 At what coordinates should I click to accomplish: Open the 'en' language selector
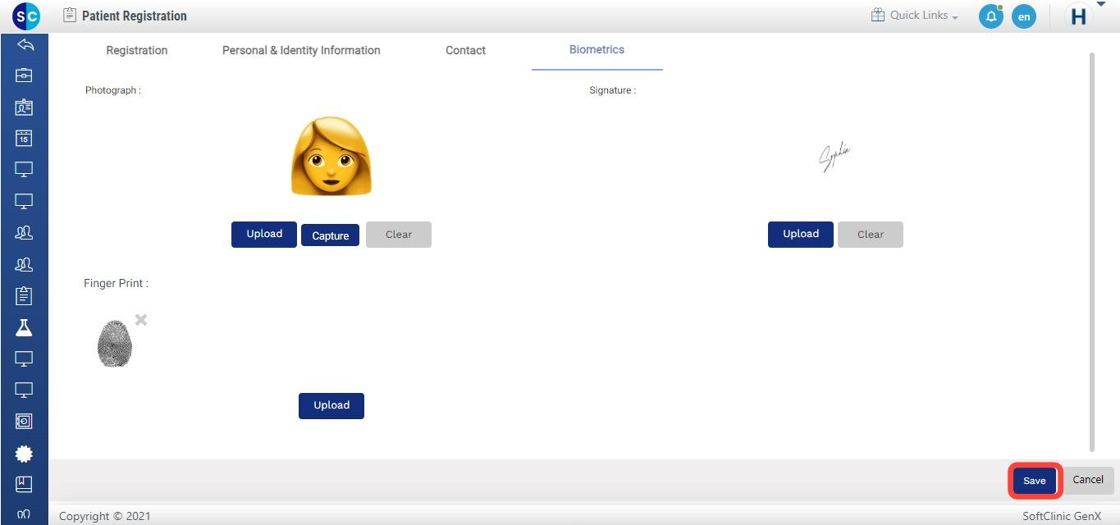1023,17
